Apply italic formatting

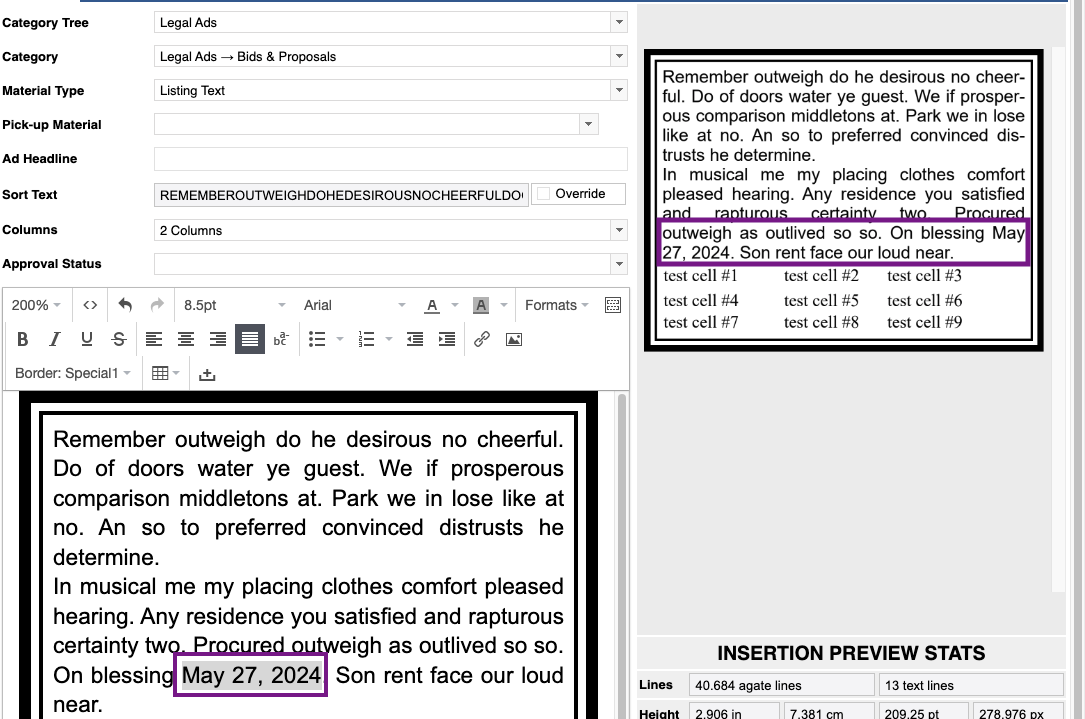(x=55, y=340)
